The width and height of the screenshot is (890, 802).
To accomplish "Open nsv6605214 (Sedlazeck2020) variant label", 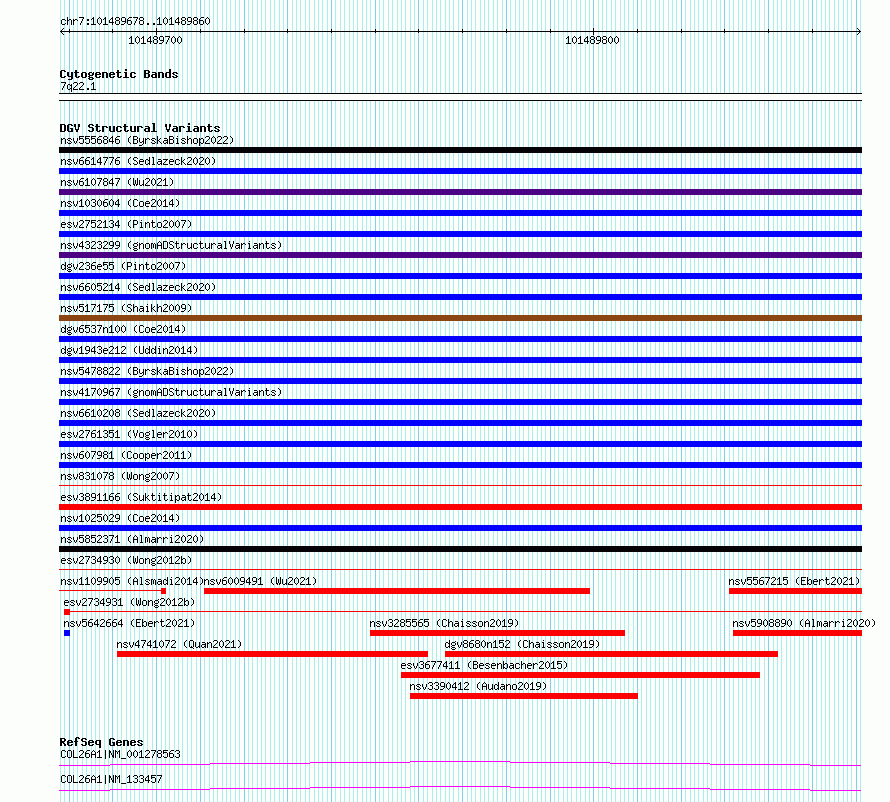I will point(138,287).
